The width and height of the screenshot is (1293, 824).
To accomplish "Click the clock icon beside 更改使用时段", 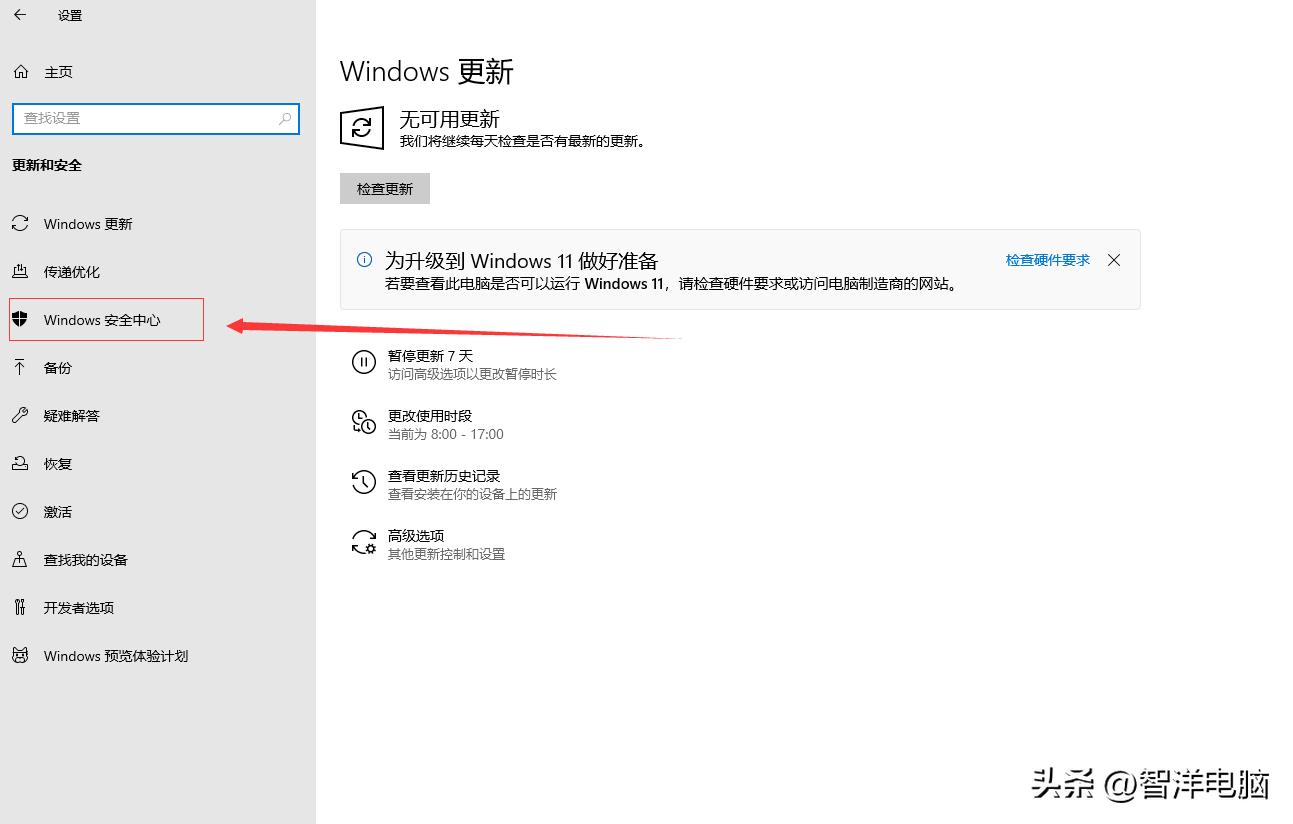I will tap(363, 422).
